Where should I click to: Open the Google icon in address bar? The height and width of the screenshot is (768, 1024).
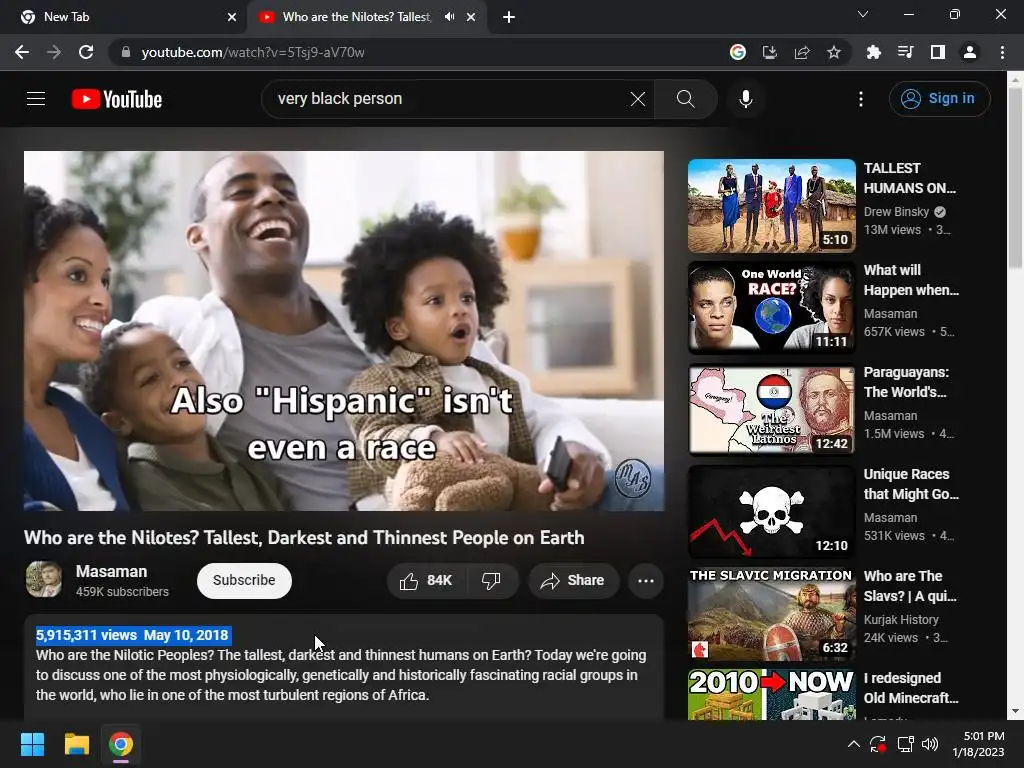coord(738,52)
